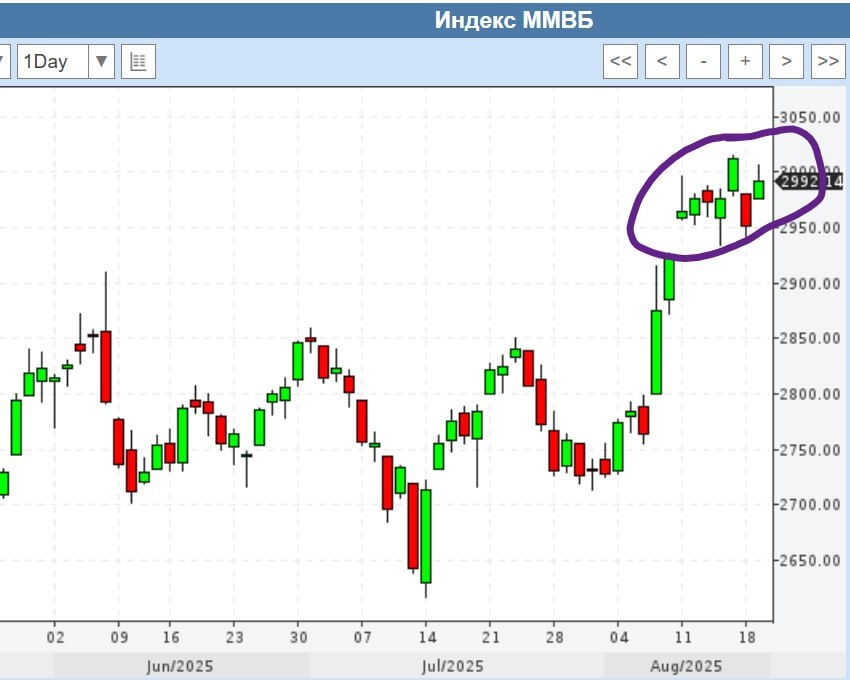Click the 2650.00 price axis label
This screenshot has width=850, height=680.
pyautogui.click(x=810, y=560)
